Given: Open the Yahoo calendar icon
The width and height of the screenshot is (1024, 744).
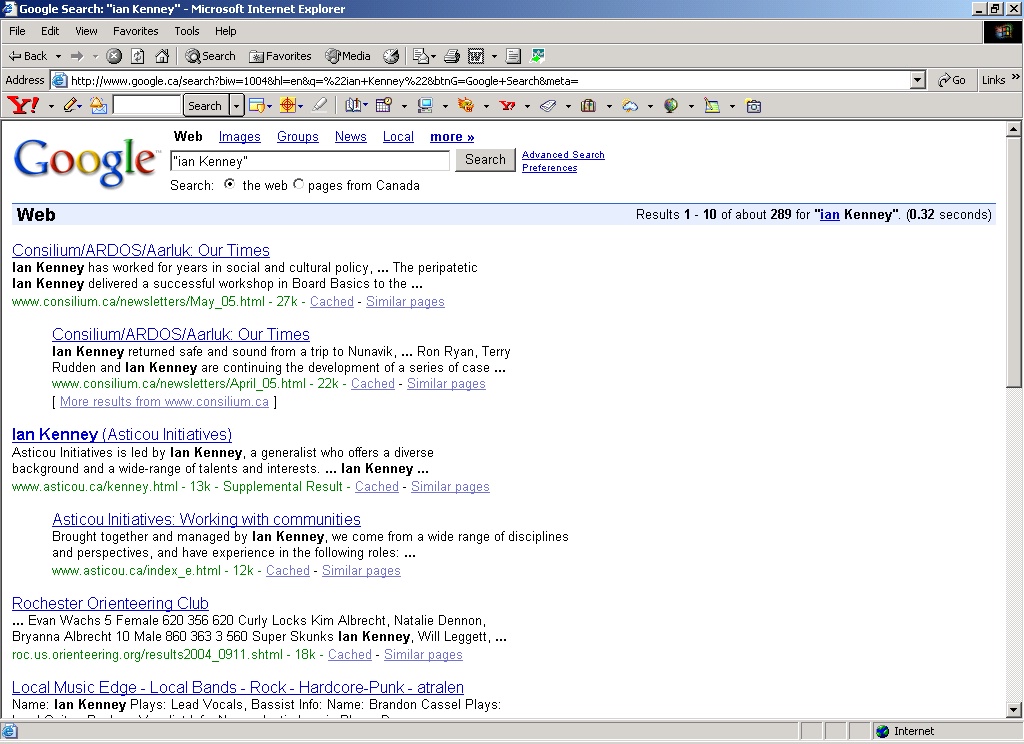Looking at the screenshot, I should [384, 105].
